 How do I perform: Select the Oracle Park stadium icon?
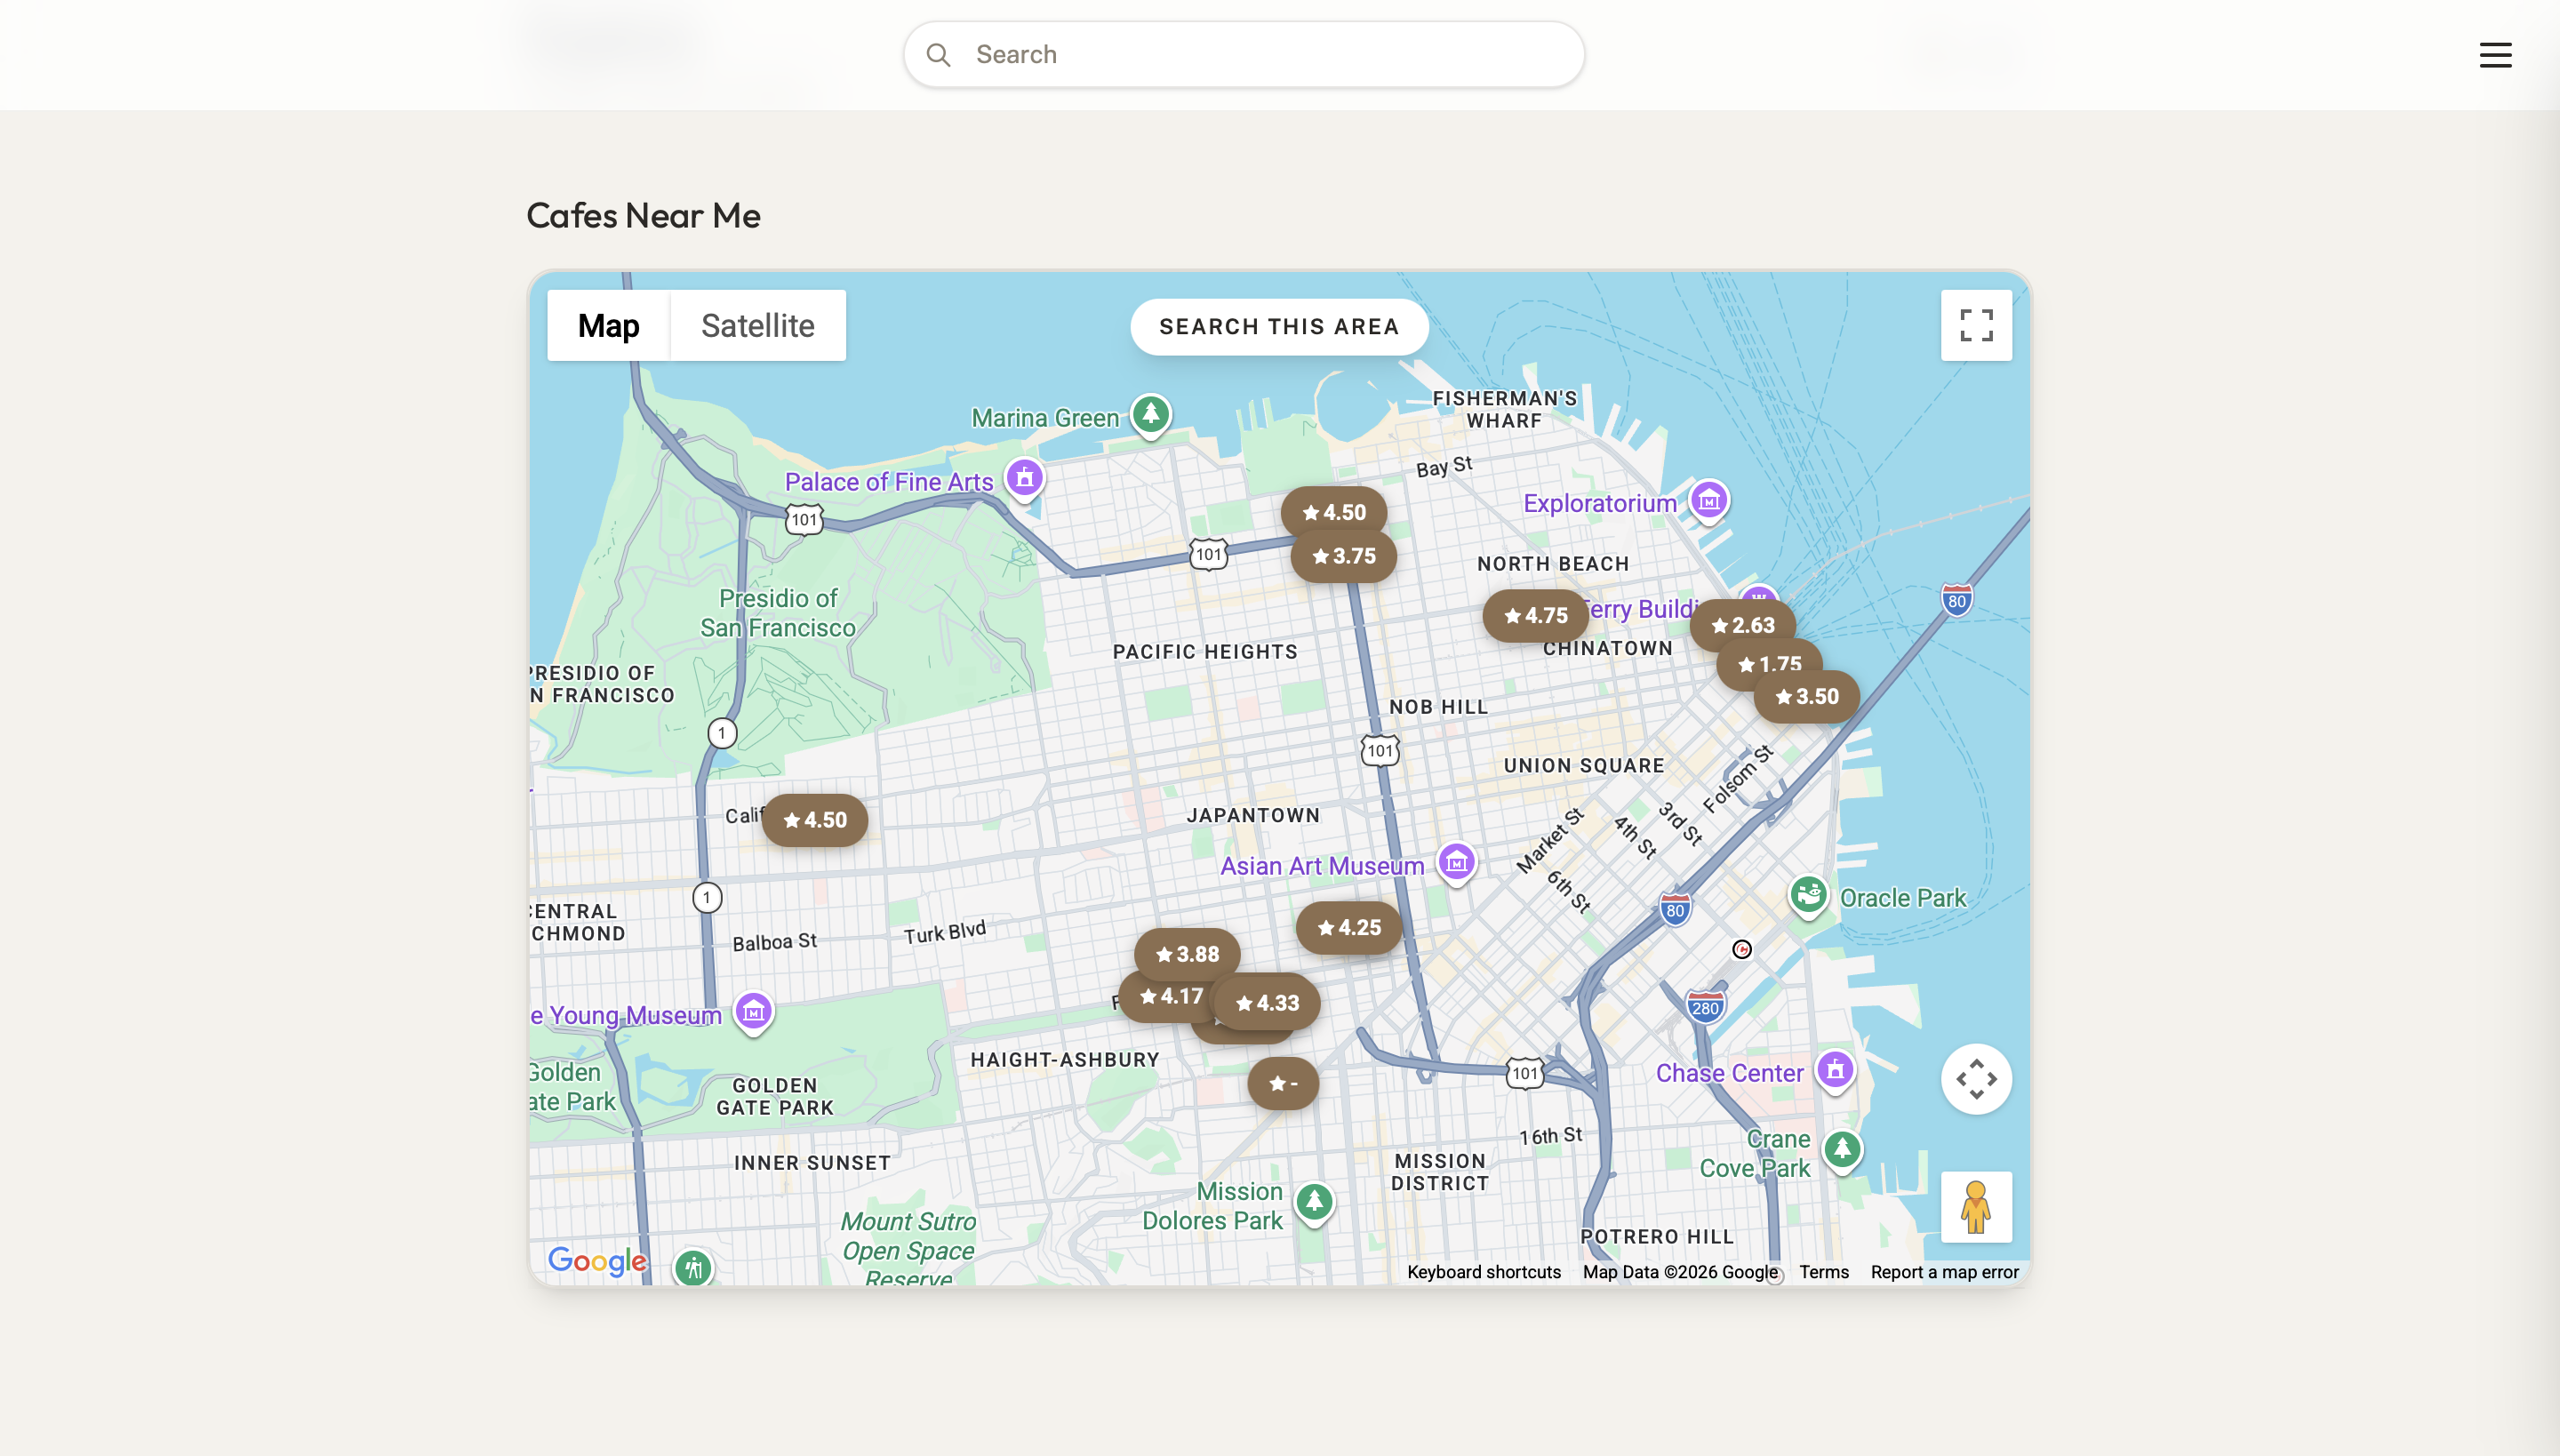[x=1808, y=896]
